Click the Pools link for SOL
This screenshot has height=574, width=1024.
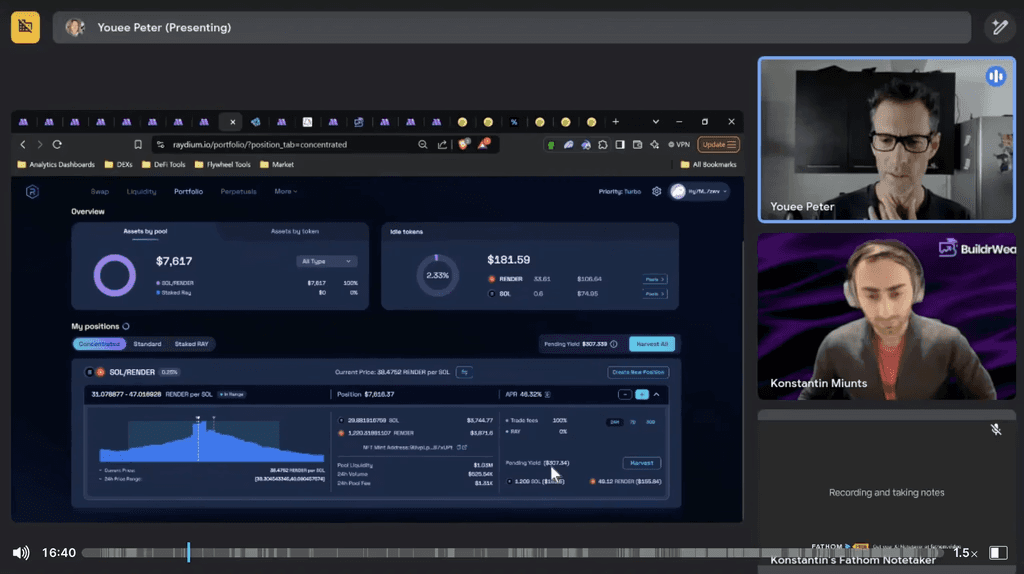click(654, 294)
